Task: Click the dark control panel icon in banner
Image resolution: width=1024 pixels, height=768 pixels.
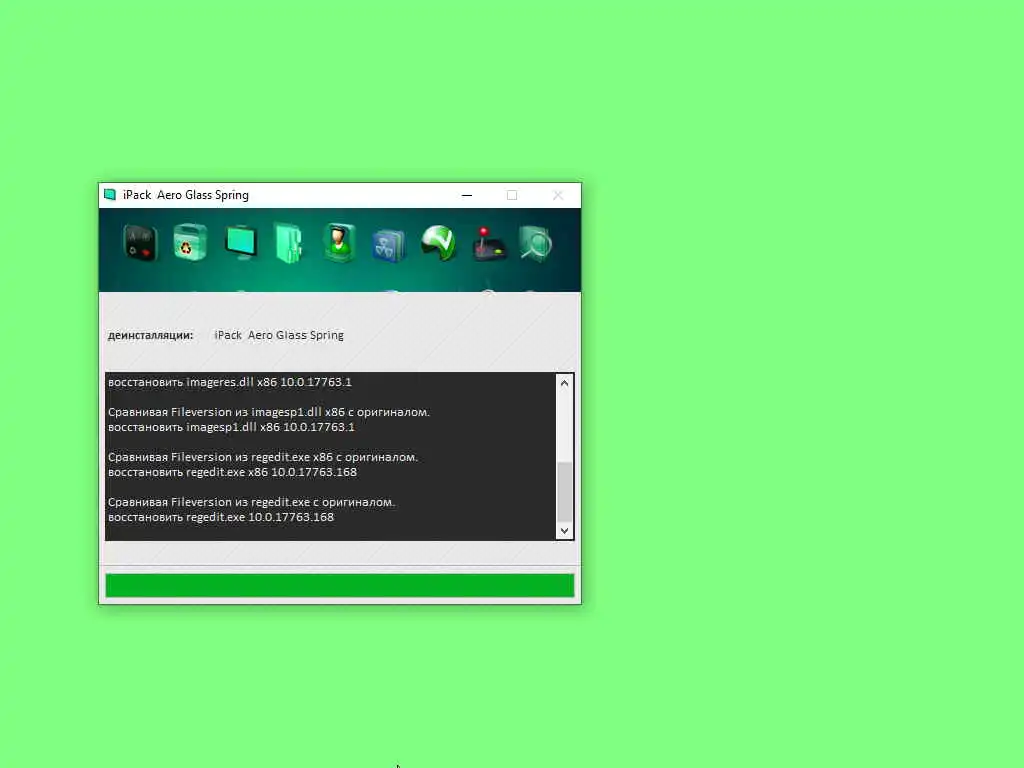Action: click(x=140, y=243)
